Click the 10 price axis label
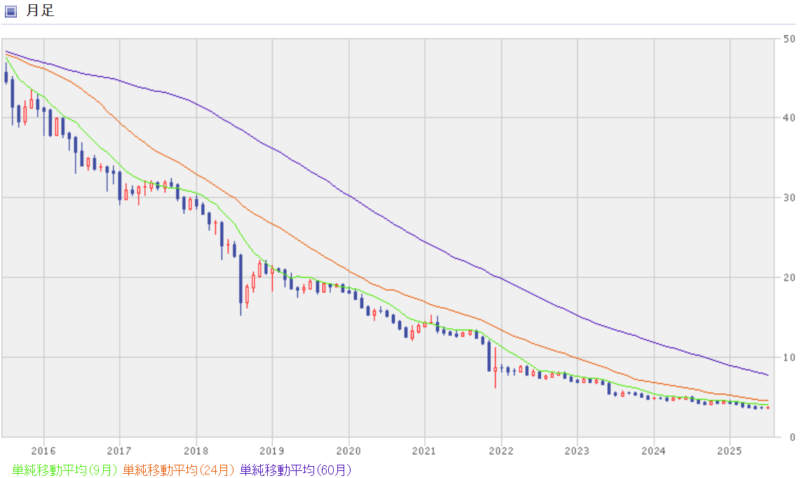 coord(789,358)
